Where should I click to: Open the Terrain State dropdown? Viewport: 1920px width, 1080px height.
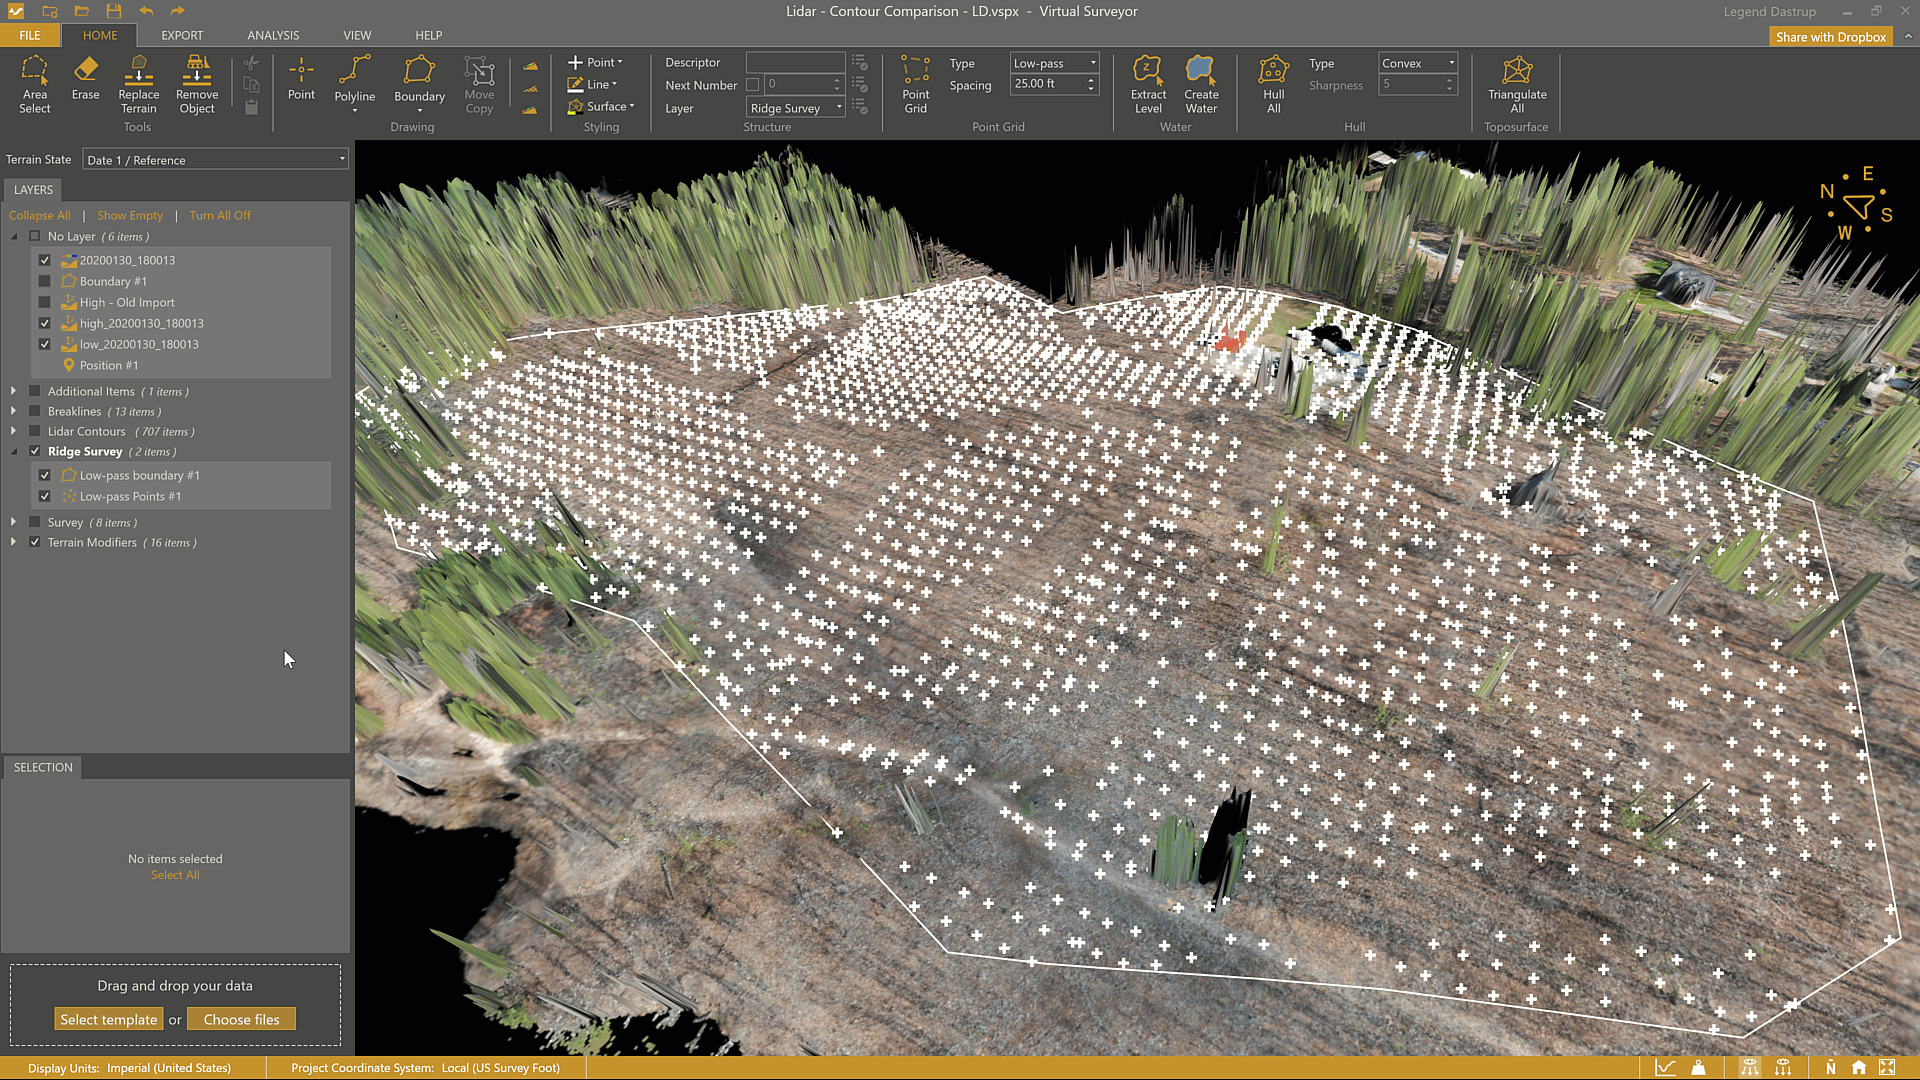coord(215,160)
